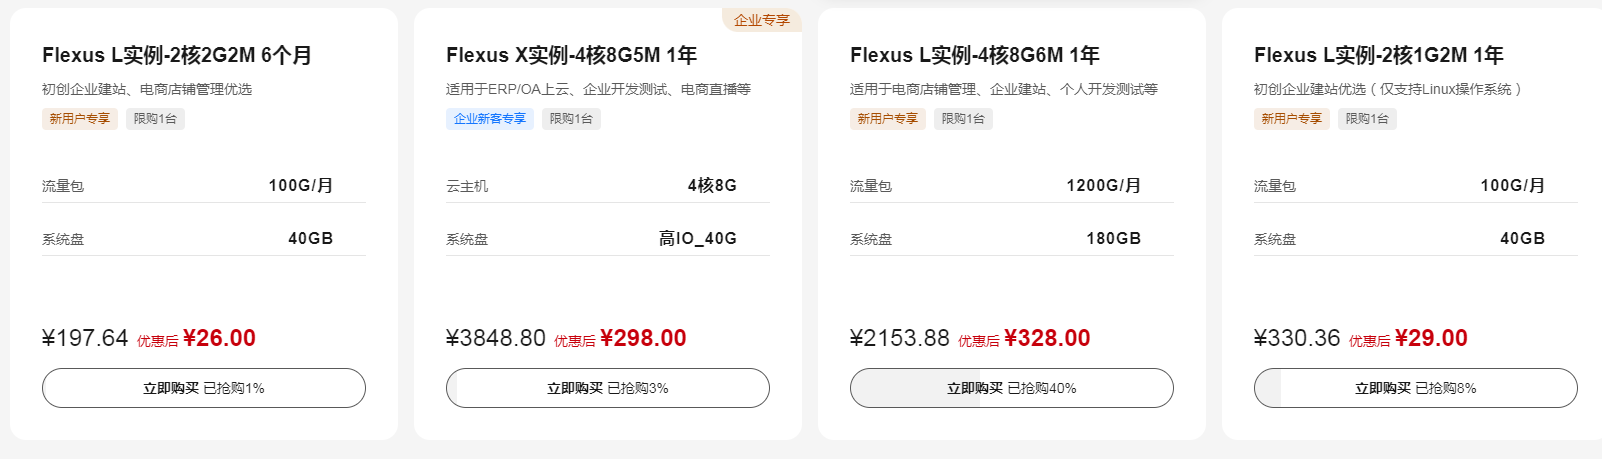This screenshot has height=459, width=1602.
Task: Click the 高IO_40G system disk value
Action: 698,238
